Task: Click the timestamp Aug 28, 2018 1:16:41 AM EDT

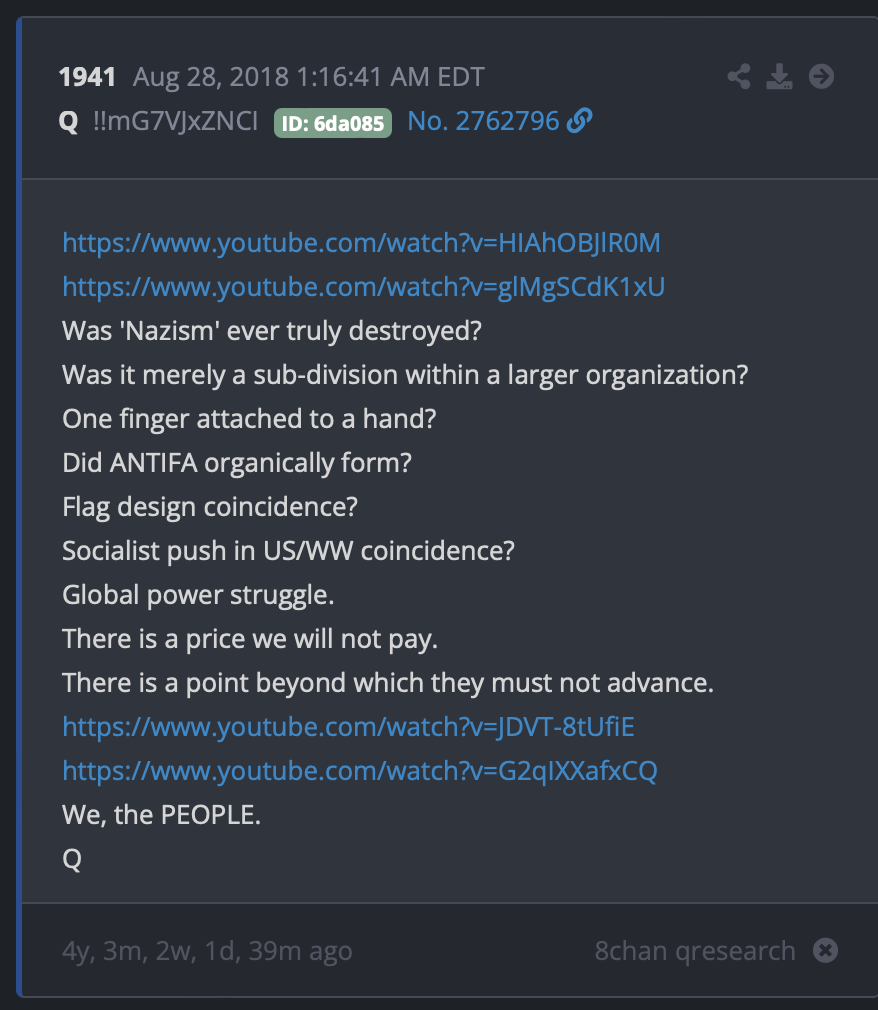Action: click(309, 77)
